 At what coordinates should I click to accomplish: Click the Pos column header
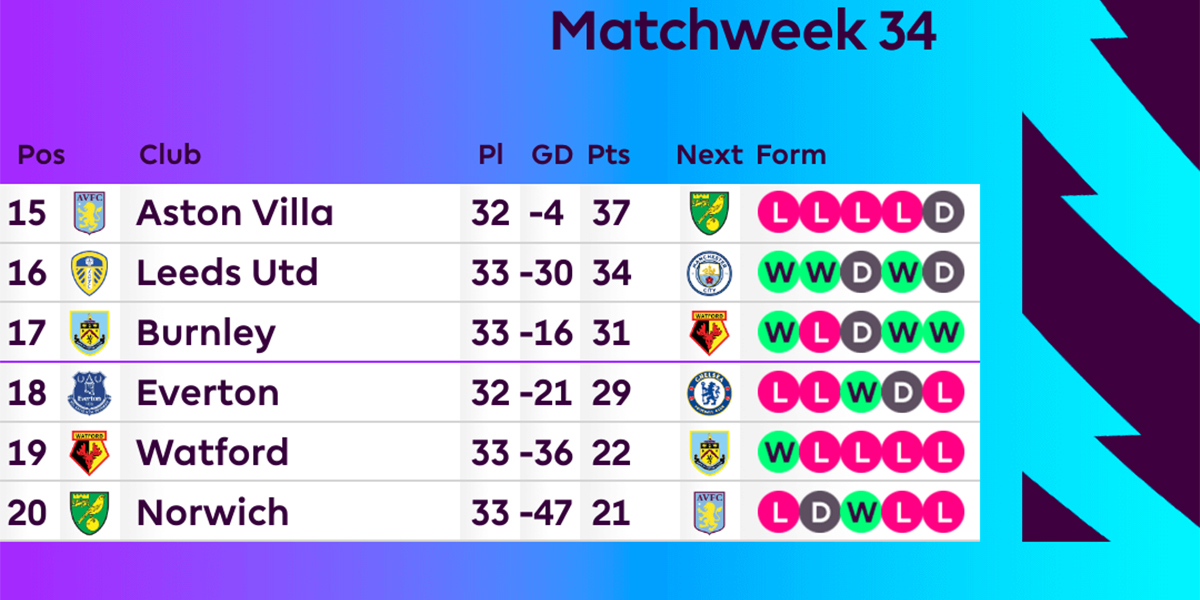(x=41, y=155)
